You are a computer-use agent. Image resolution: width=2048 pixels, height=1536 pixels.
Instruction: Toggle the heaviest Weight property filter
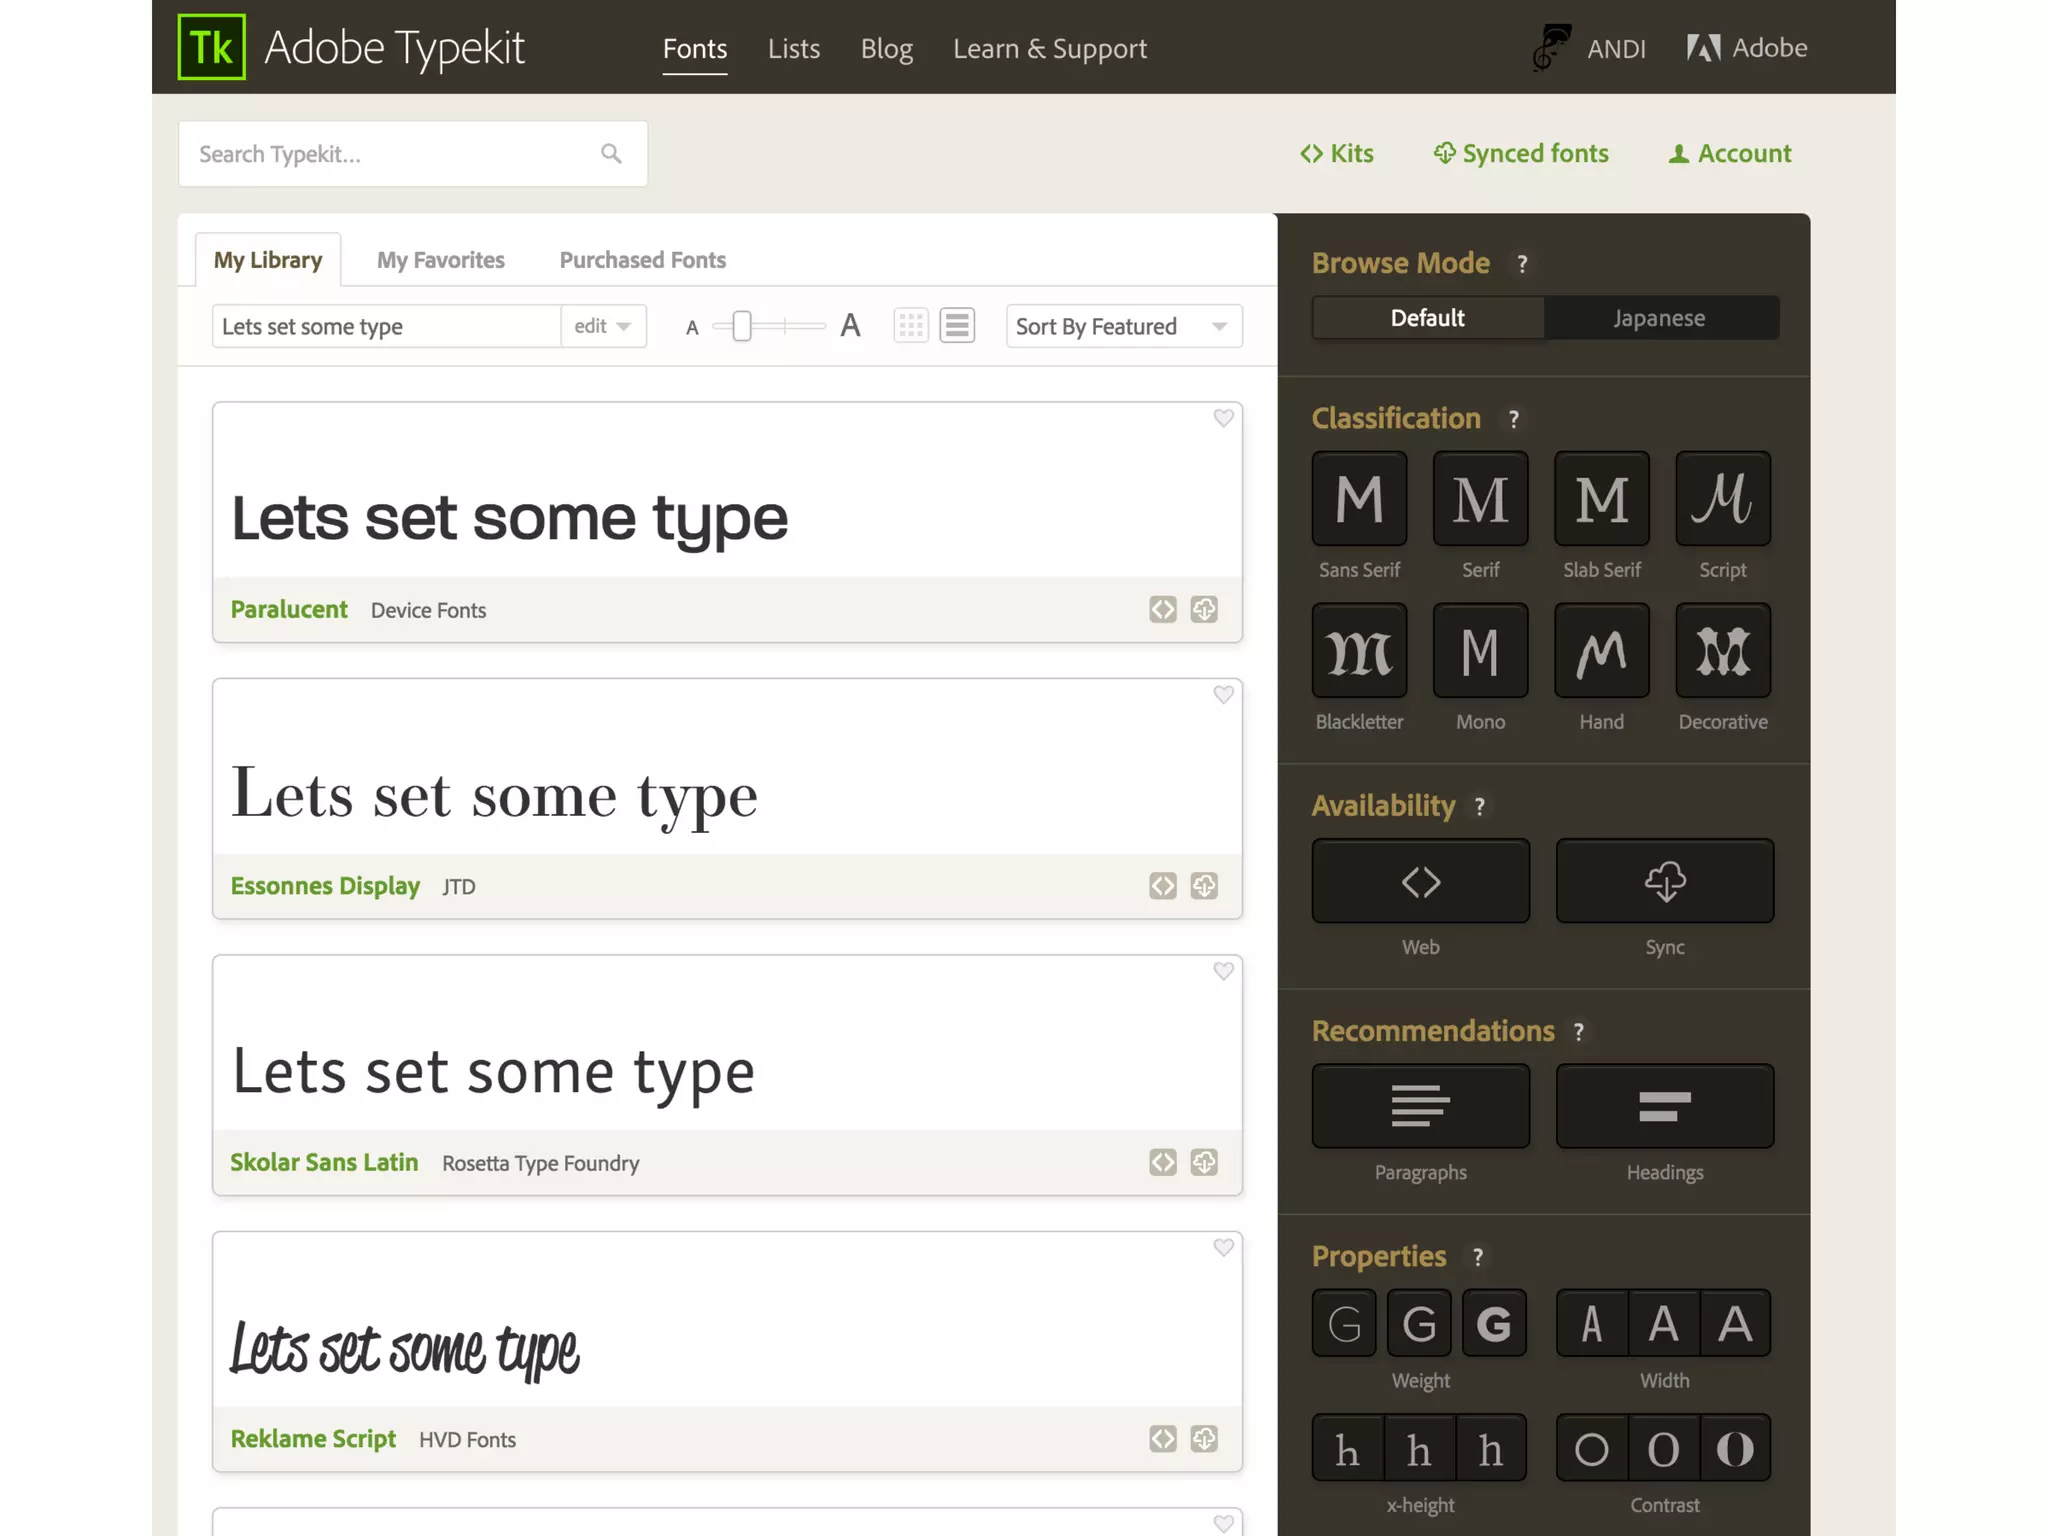pos(1493,1324)
